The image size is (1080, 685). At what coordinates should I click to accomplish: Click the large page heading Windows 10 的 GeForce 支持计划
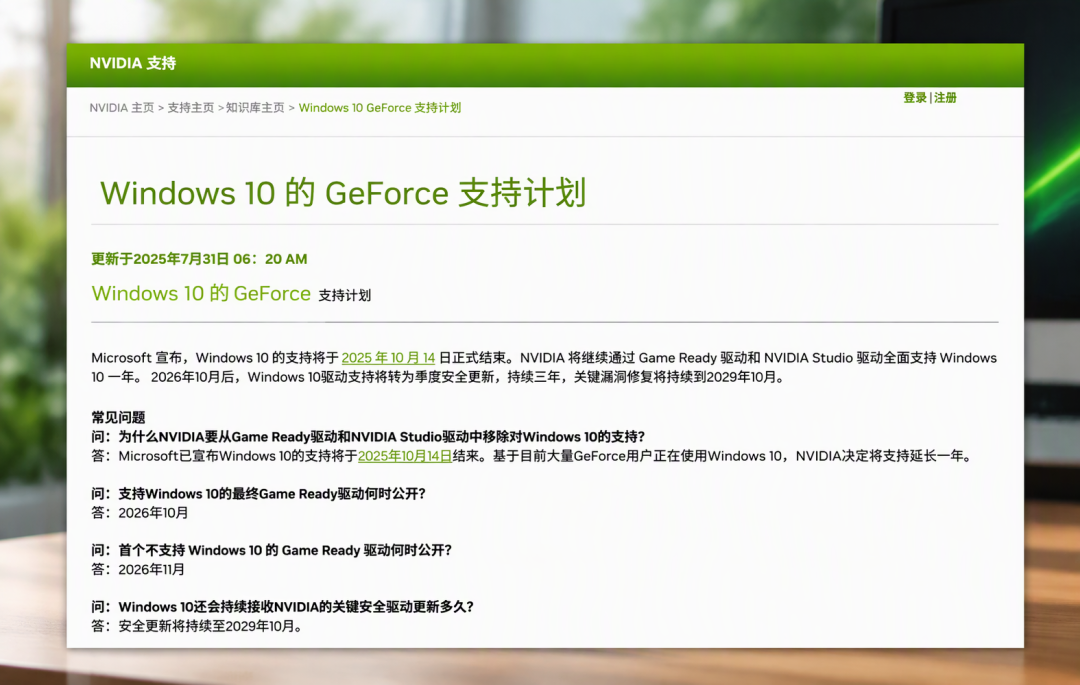point(343,193)
